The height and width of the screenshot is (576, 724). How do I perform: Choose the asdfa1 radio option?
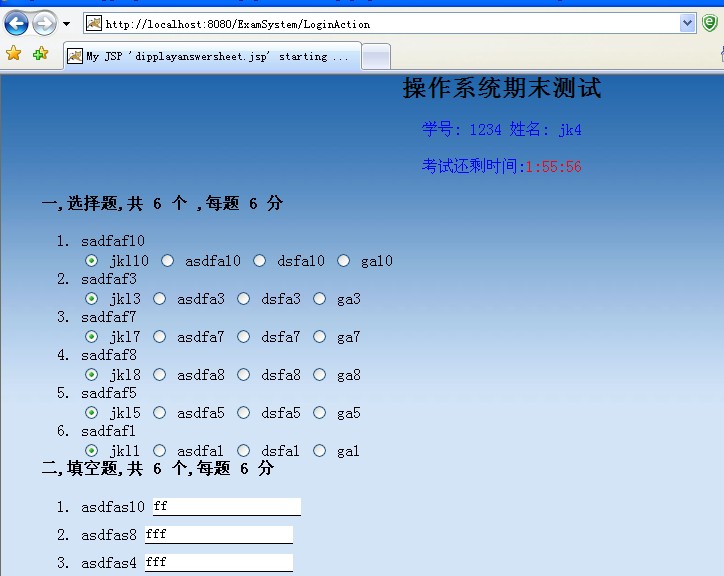click(x=159, y=450)
